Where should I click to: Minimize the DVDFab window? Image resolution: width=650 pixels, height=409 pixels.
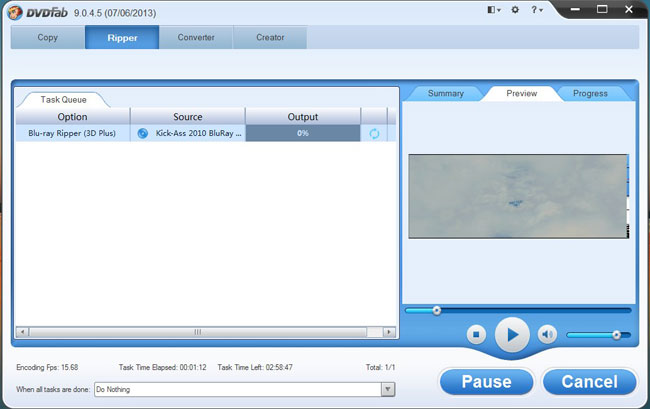(x=575, y=10)
